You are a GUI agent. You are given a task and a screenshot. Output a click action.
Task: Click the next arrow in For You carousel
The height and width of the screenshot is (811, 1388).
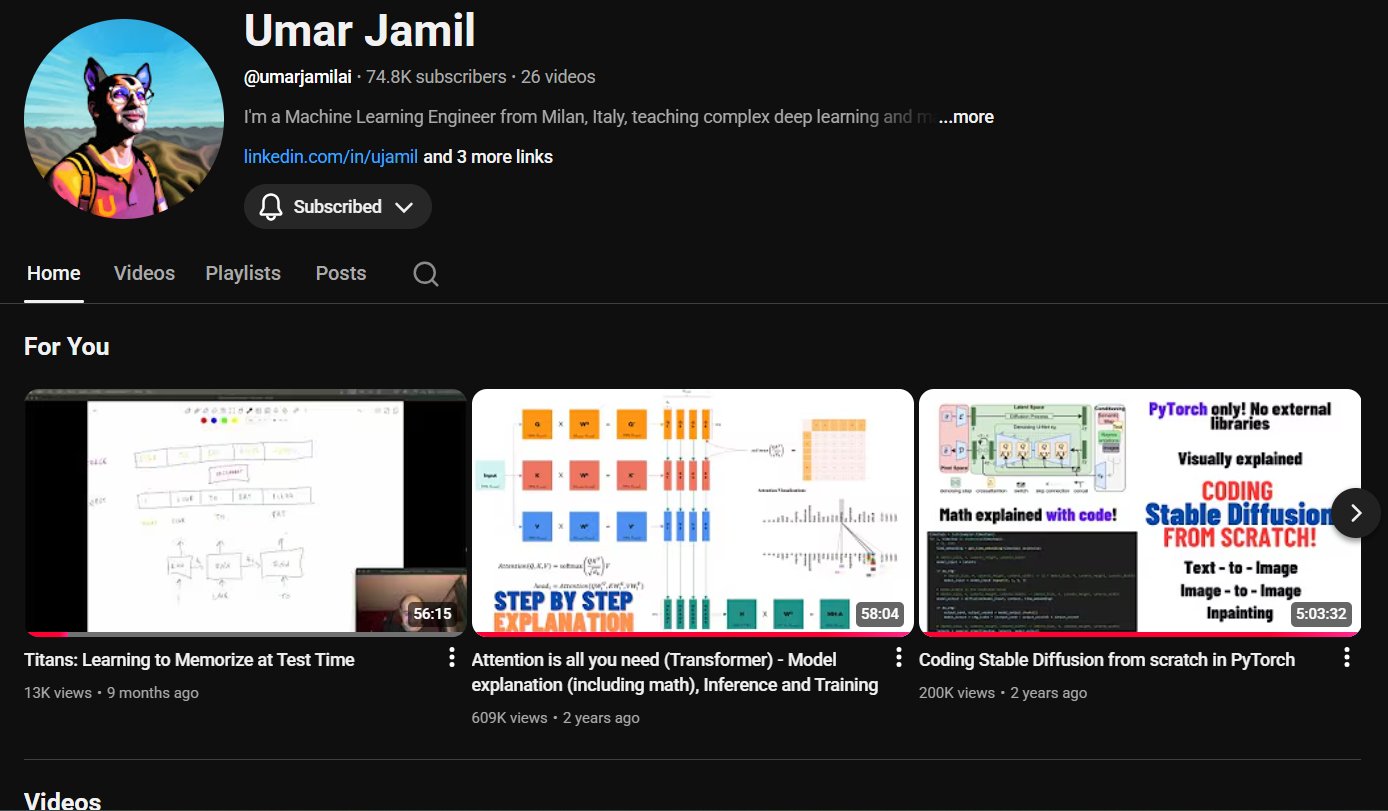coord(1355,513)
